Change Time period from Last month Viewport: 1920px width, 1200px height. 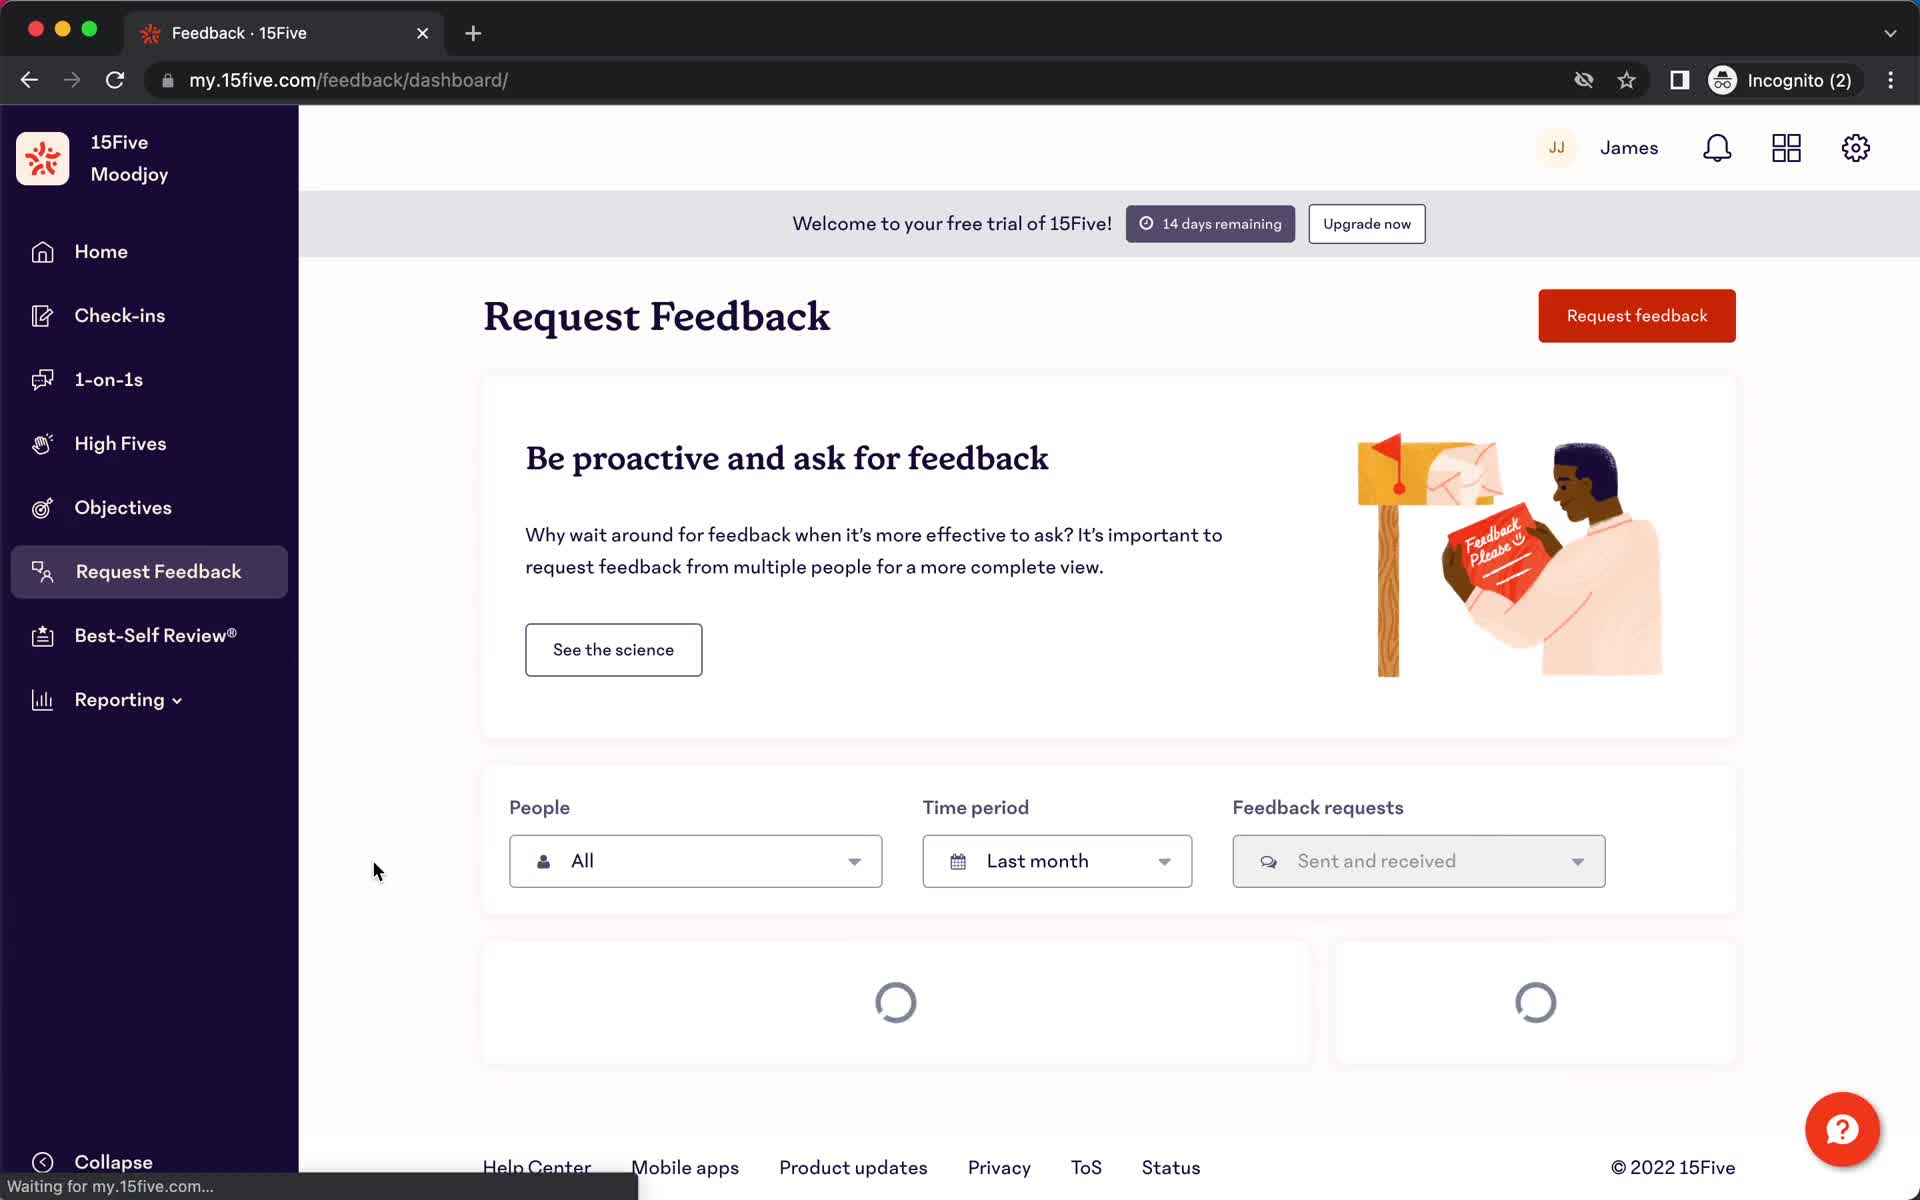click(1056, 860)
